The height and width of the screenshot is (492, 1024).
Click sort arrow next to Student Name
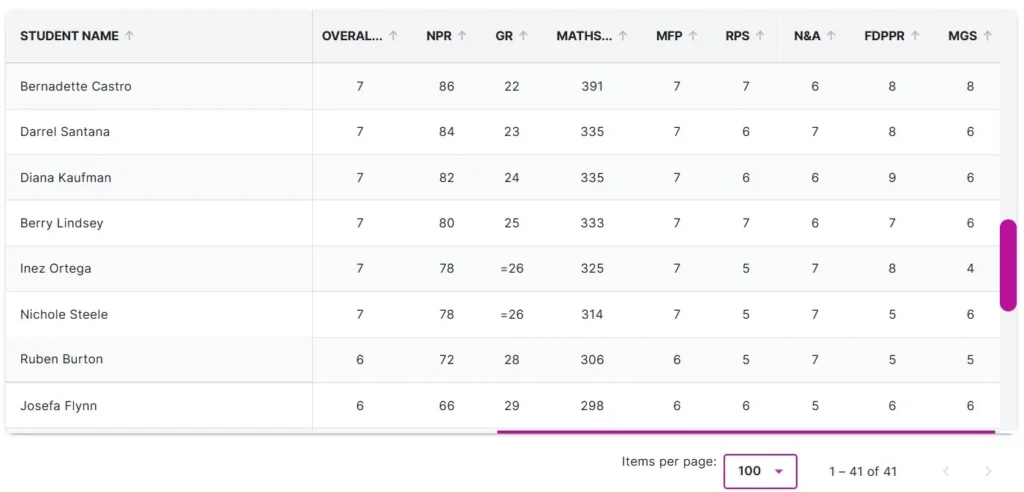[x=130, y=36]
